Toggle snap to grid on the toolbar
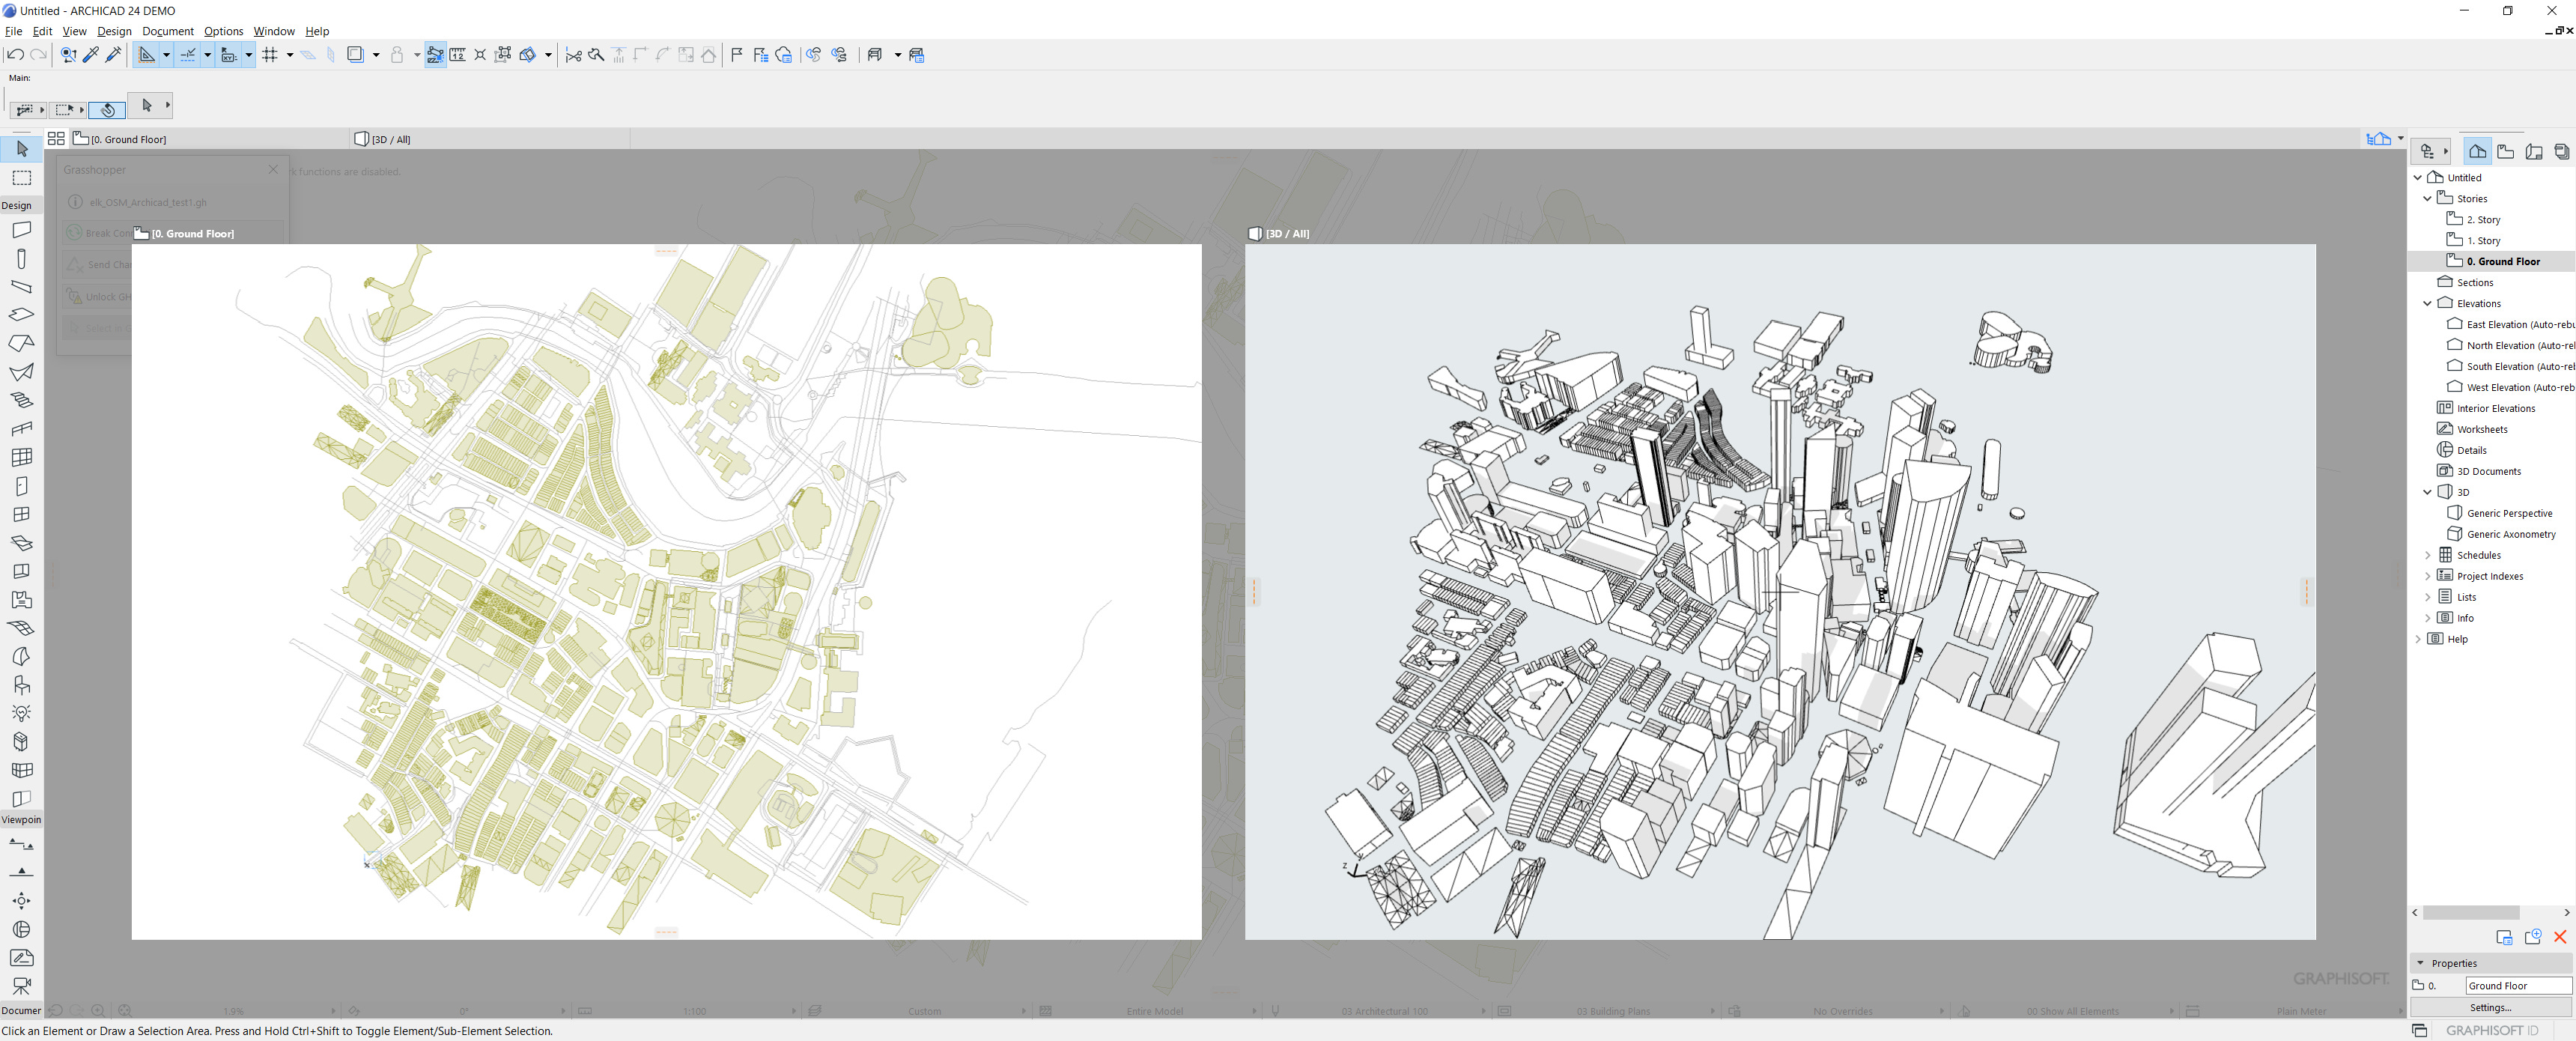This screenshot has width=2576, height=1041. [270, 55]
